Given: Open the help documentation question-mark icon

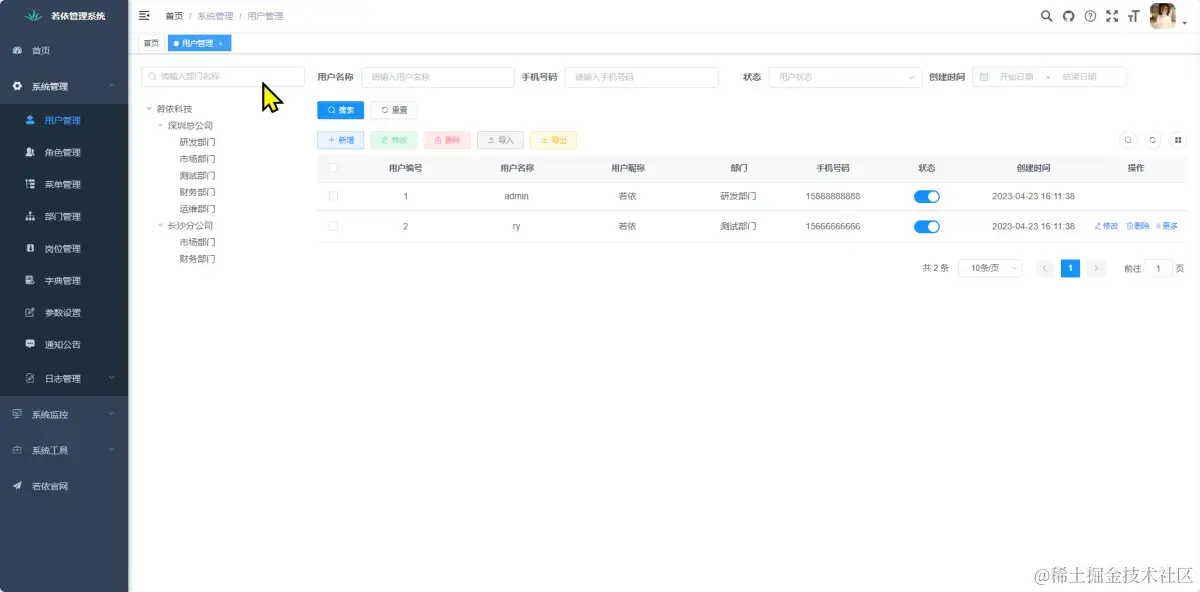Looking at the screenshot, I should (1090, 16).
